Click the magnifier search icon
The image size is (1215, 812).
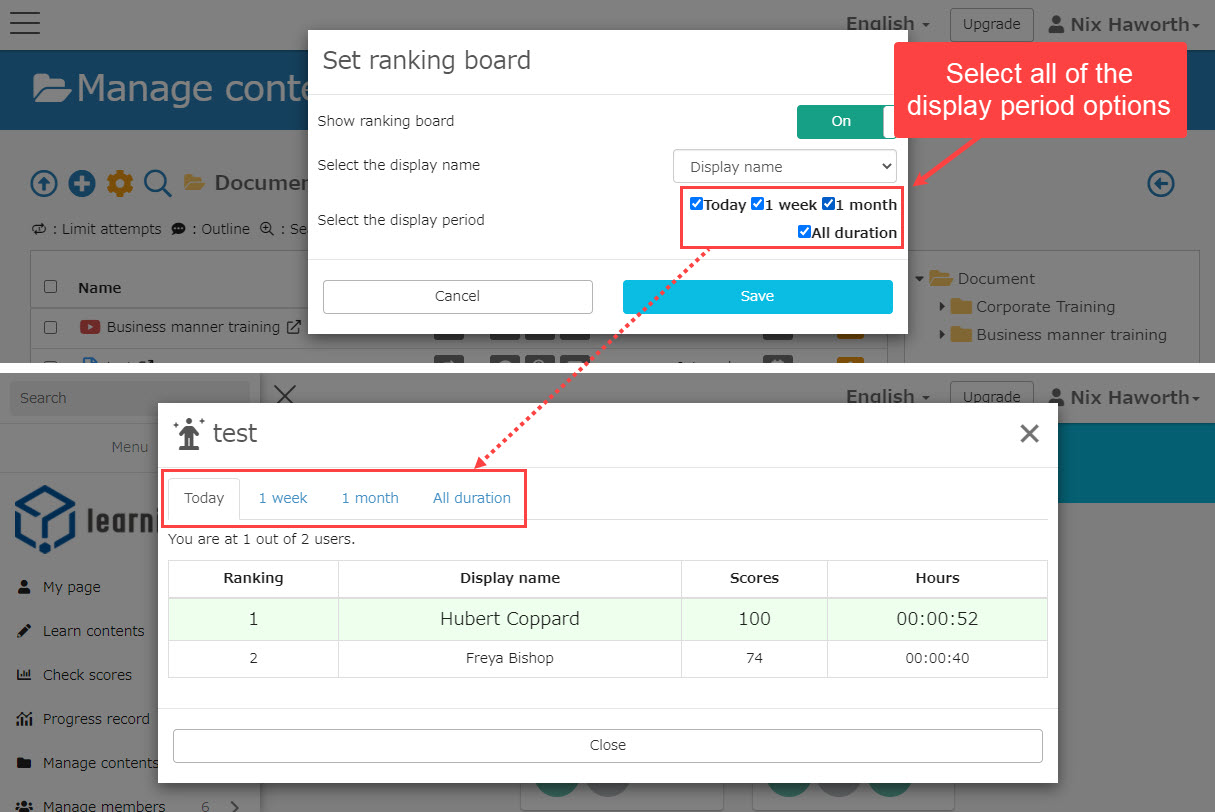(157, 183)
